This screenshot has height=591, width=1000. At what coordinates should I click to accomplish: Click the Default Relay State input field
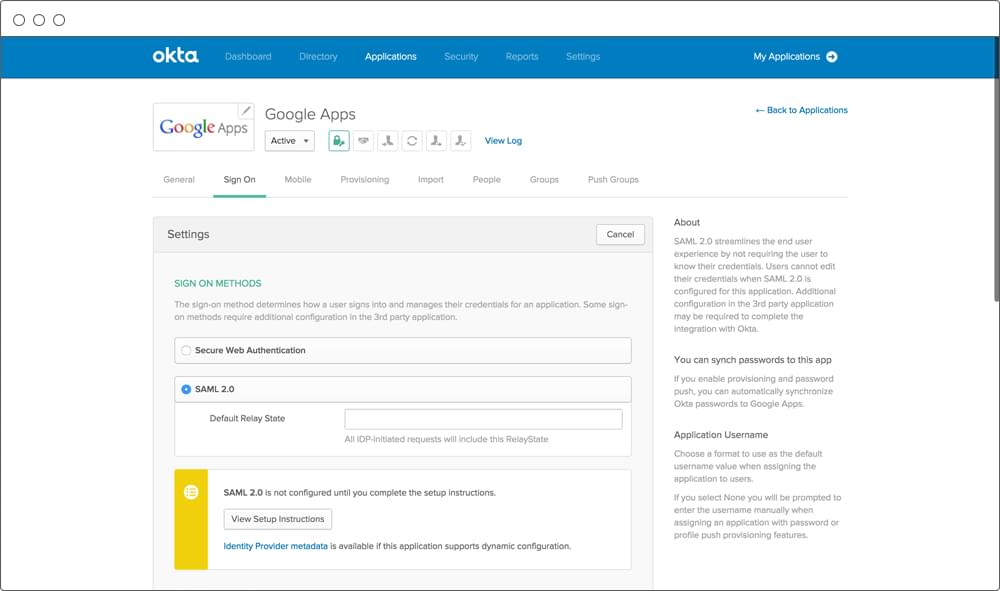[483, 419]
